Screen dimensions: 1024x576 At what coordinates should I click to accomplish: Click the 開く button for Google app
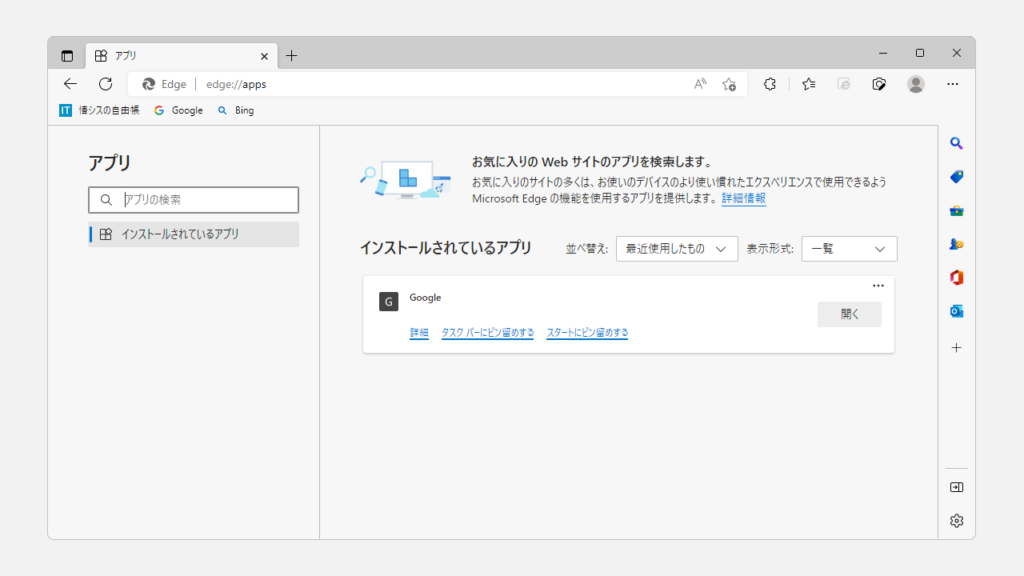click(849, 314)
